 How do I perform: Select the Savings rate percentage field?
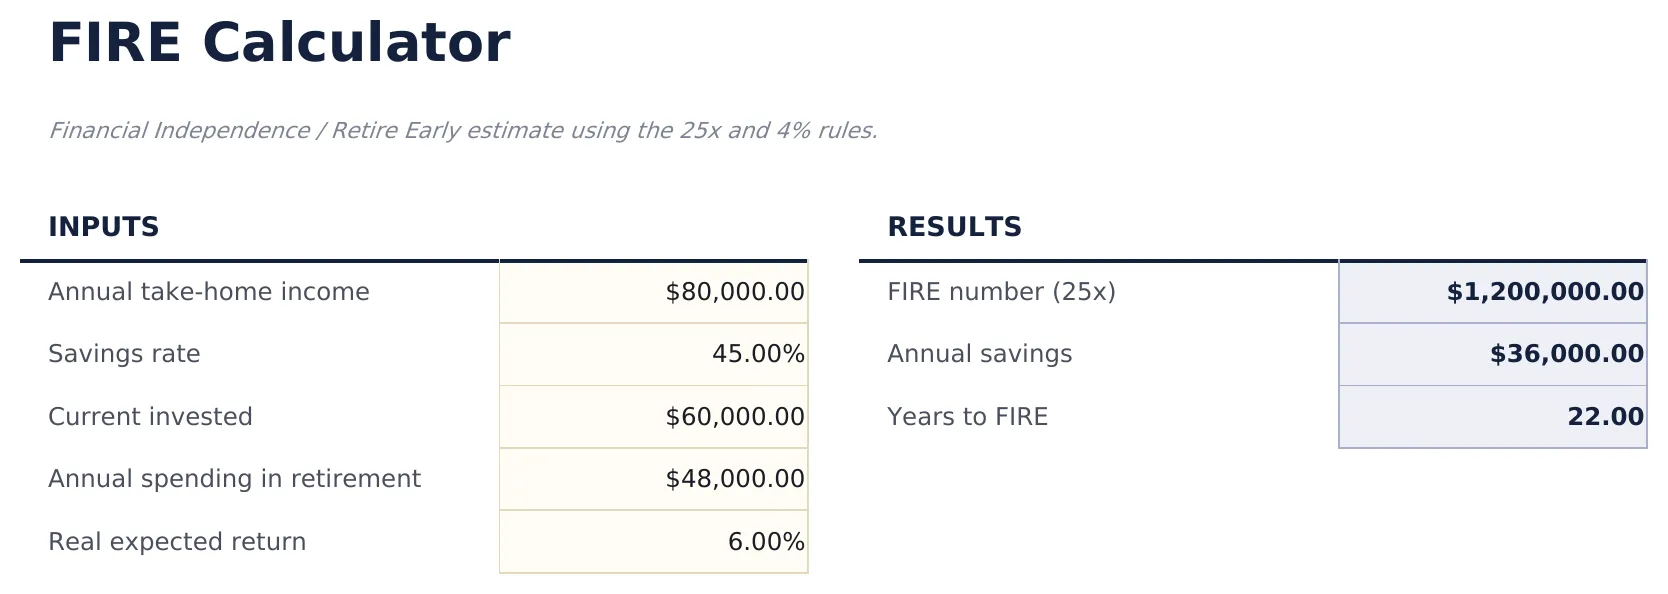coord(652,354)
